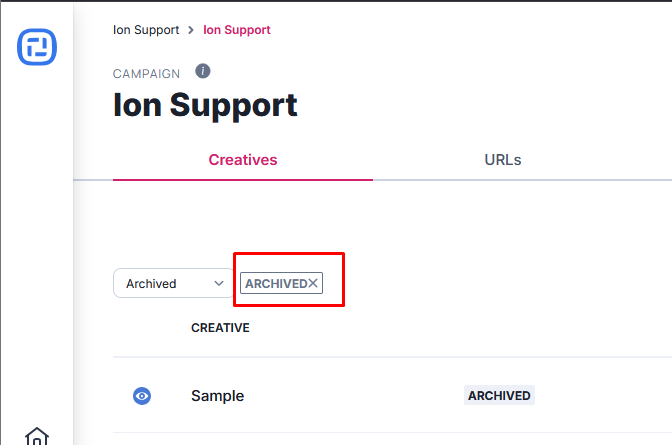Remove the ARCHIVED filter chip with X
672x445 pixels.
pos(313,284)
